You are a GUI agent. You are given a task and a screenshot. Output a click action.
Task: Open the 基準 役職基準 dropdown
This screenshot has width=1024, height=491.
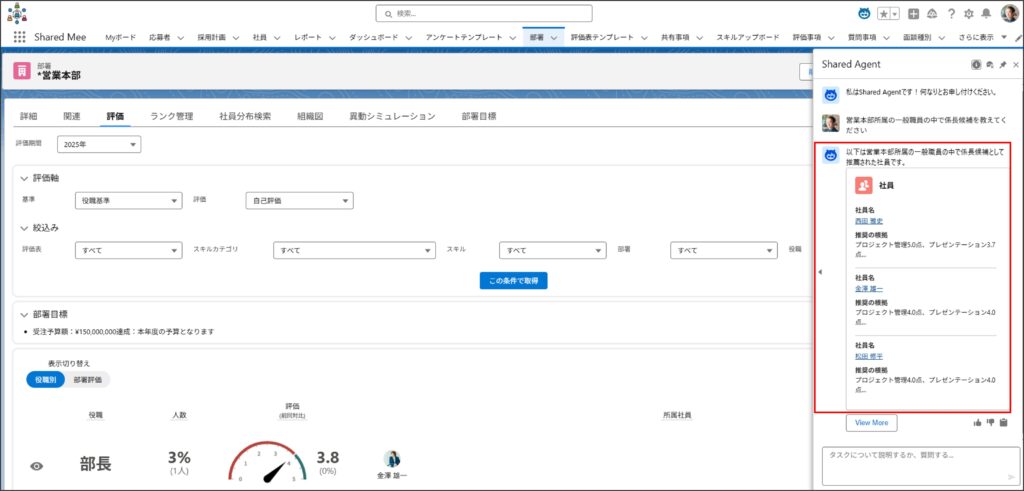pos(128,201)
